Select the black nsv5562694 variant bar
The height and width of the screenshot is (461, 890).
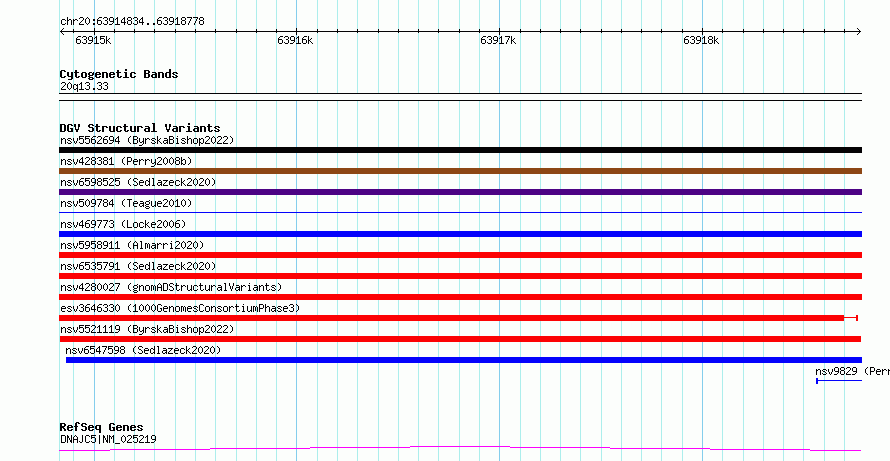coord(460,150)
